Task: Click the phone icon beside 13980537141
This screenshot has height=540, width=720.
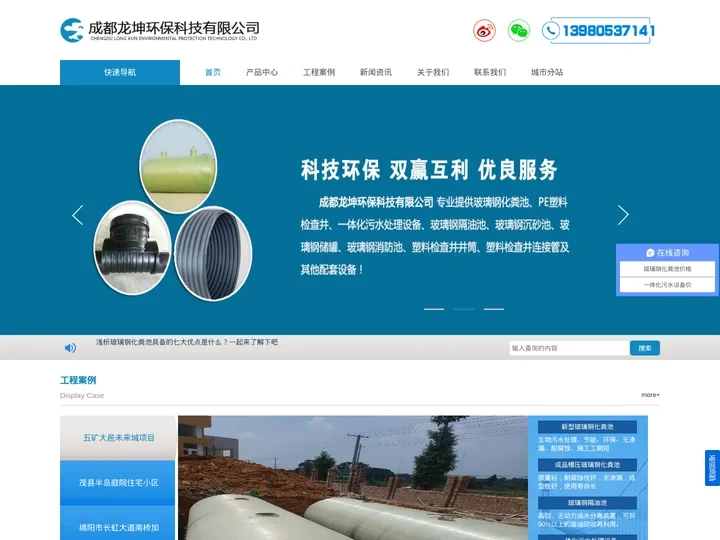Action: pos(551,31)
